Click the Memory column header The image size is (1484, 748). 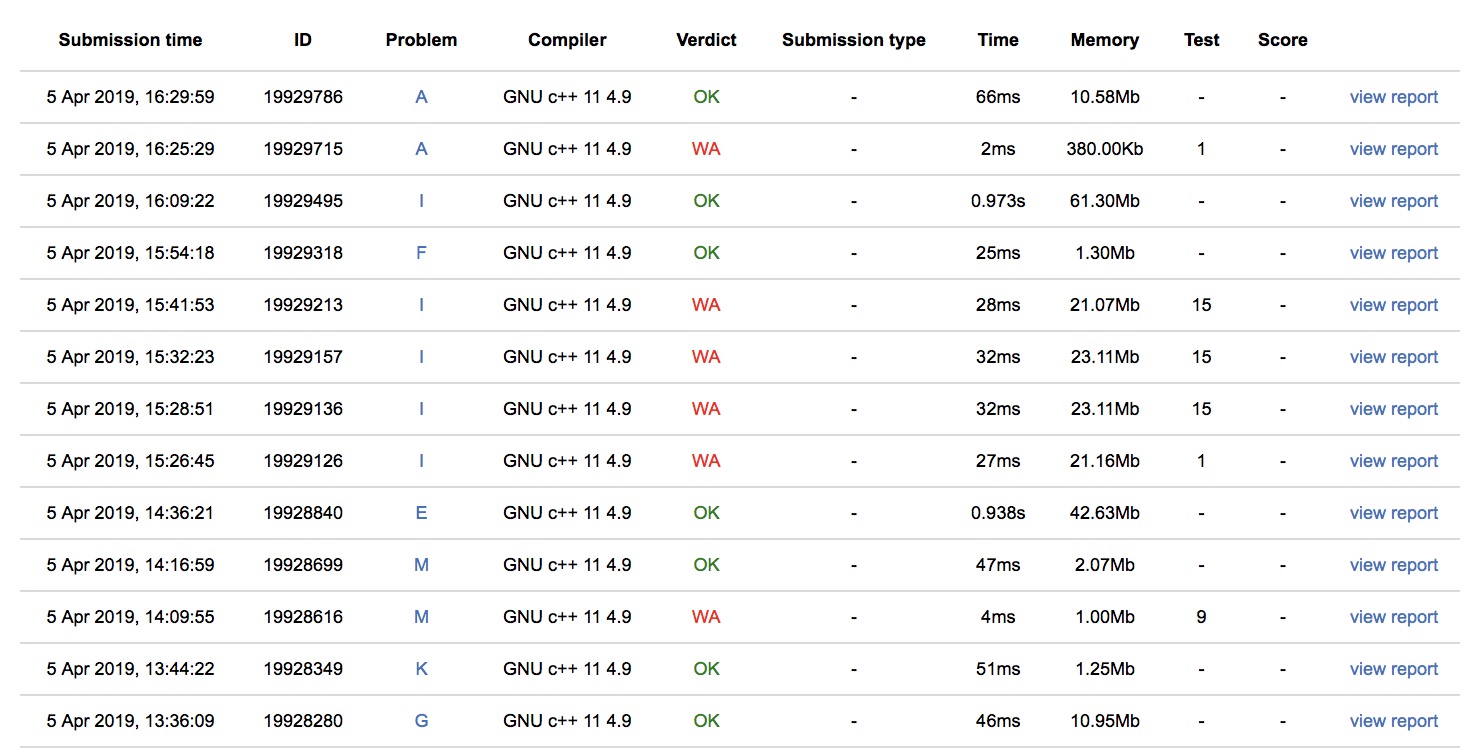coord(1104,40)
